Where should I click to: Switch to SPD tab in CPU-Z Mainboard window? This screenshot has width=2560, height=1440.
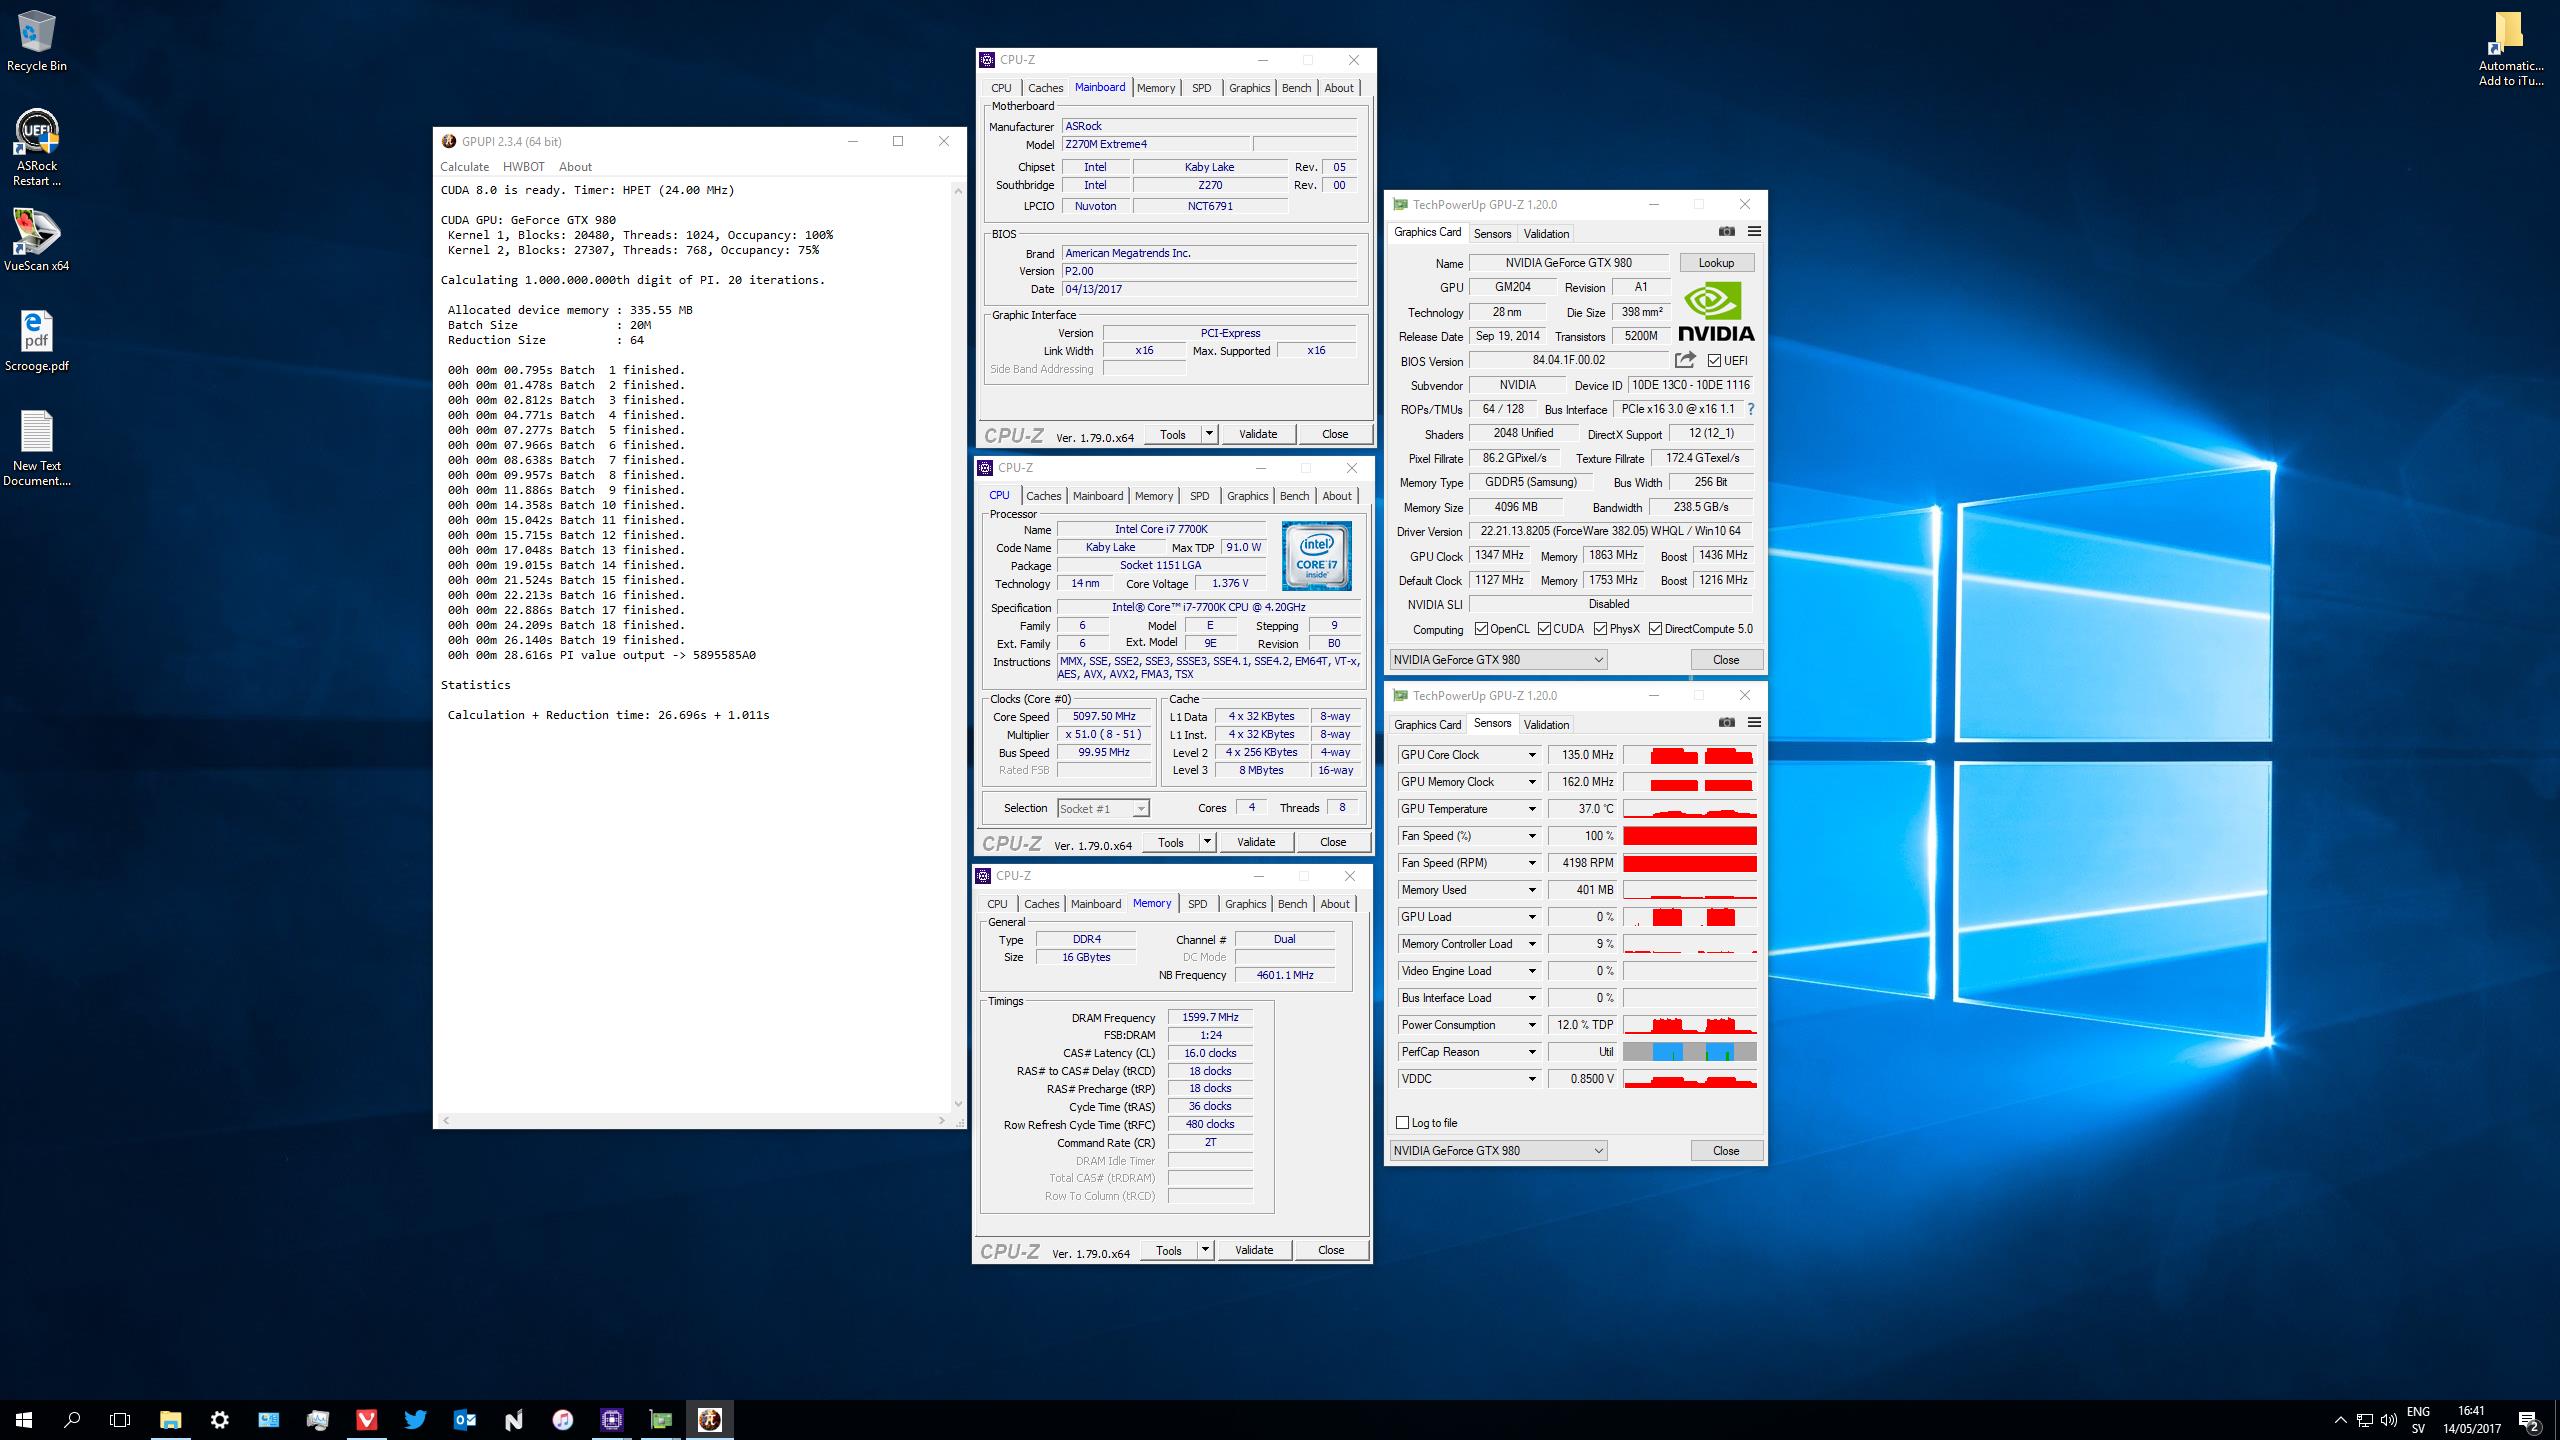[1202, 88]
